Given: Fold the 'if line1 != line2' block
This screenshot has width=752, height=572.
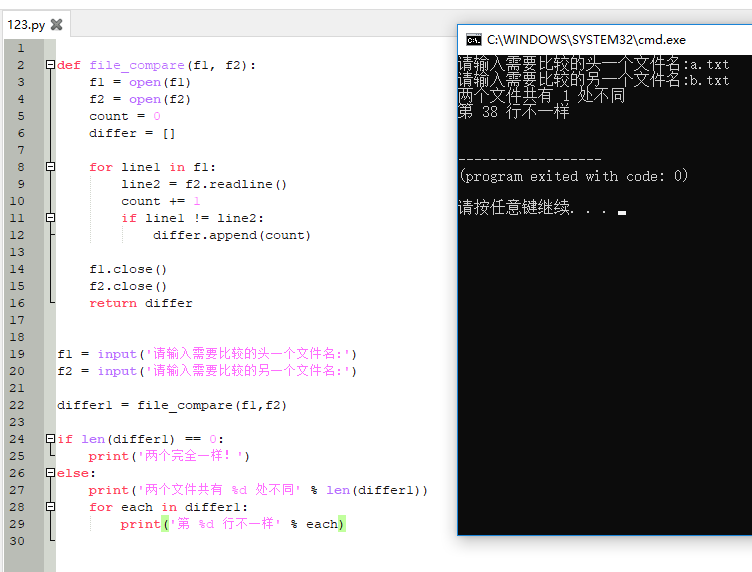Looking at the screenshot, I should (50, 218).
